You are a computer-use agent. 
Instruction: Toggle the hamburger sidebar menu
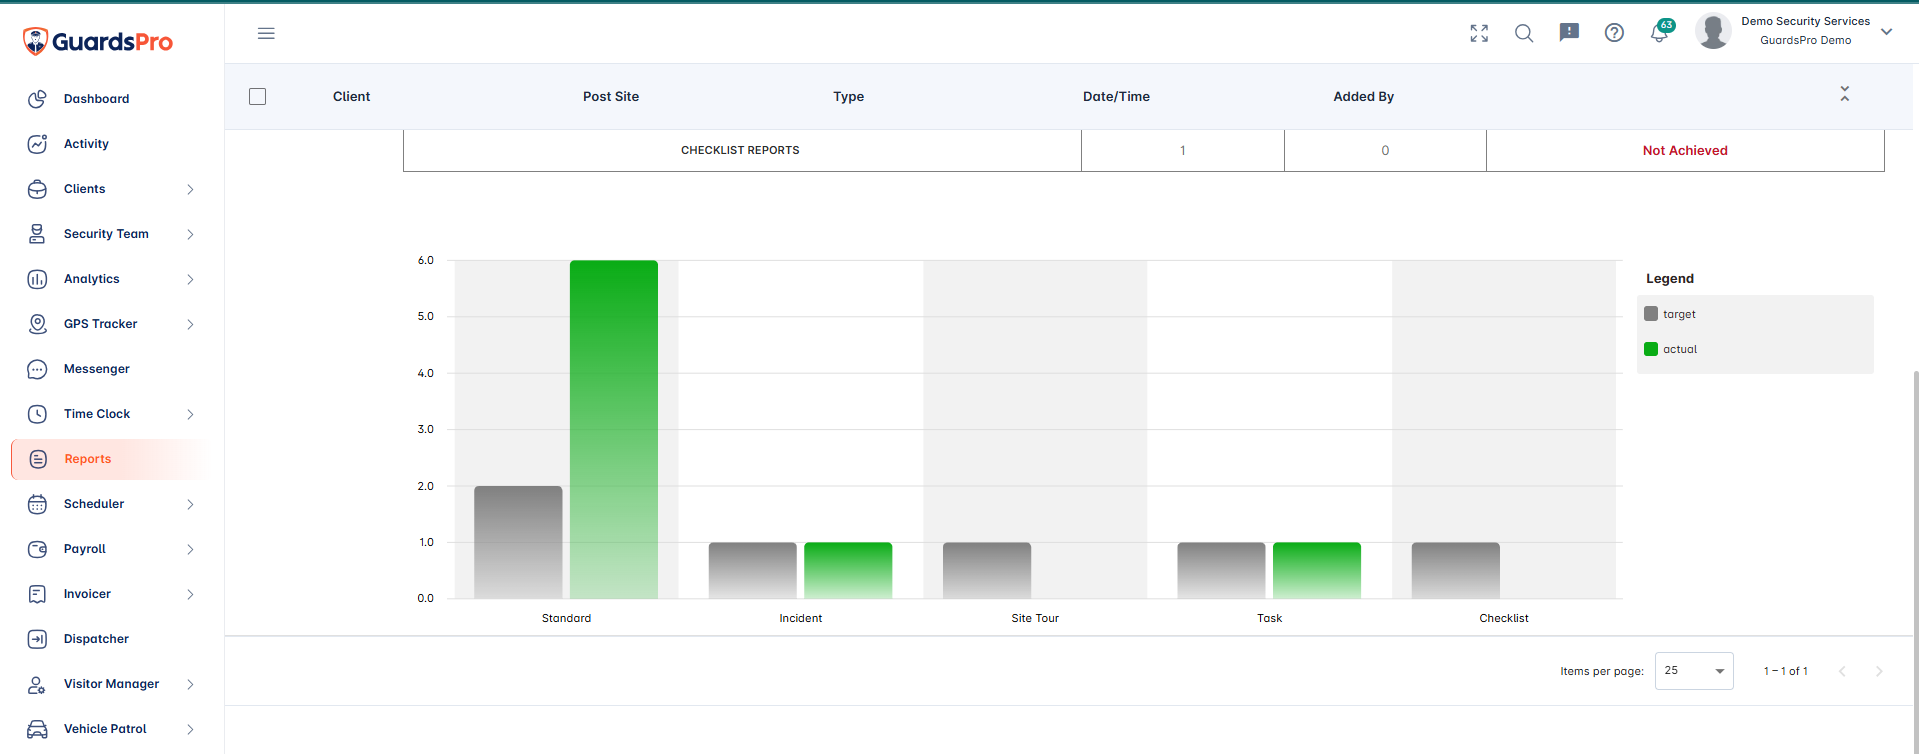tap(266, 33)
